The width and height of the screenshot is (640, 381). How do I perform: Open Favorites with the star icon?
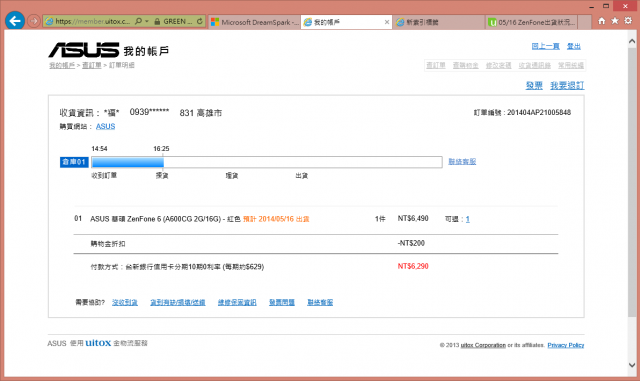tap(615, 21)
